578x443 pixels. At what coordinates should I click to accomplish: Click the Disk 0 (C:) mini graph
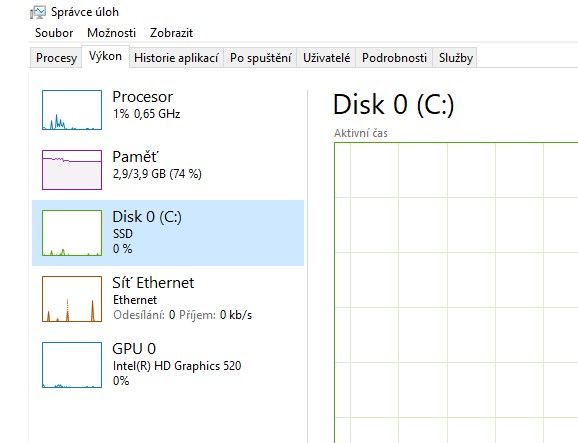pyautogui.click(x=72, y=233)
